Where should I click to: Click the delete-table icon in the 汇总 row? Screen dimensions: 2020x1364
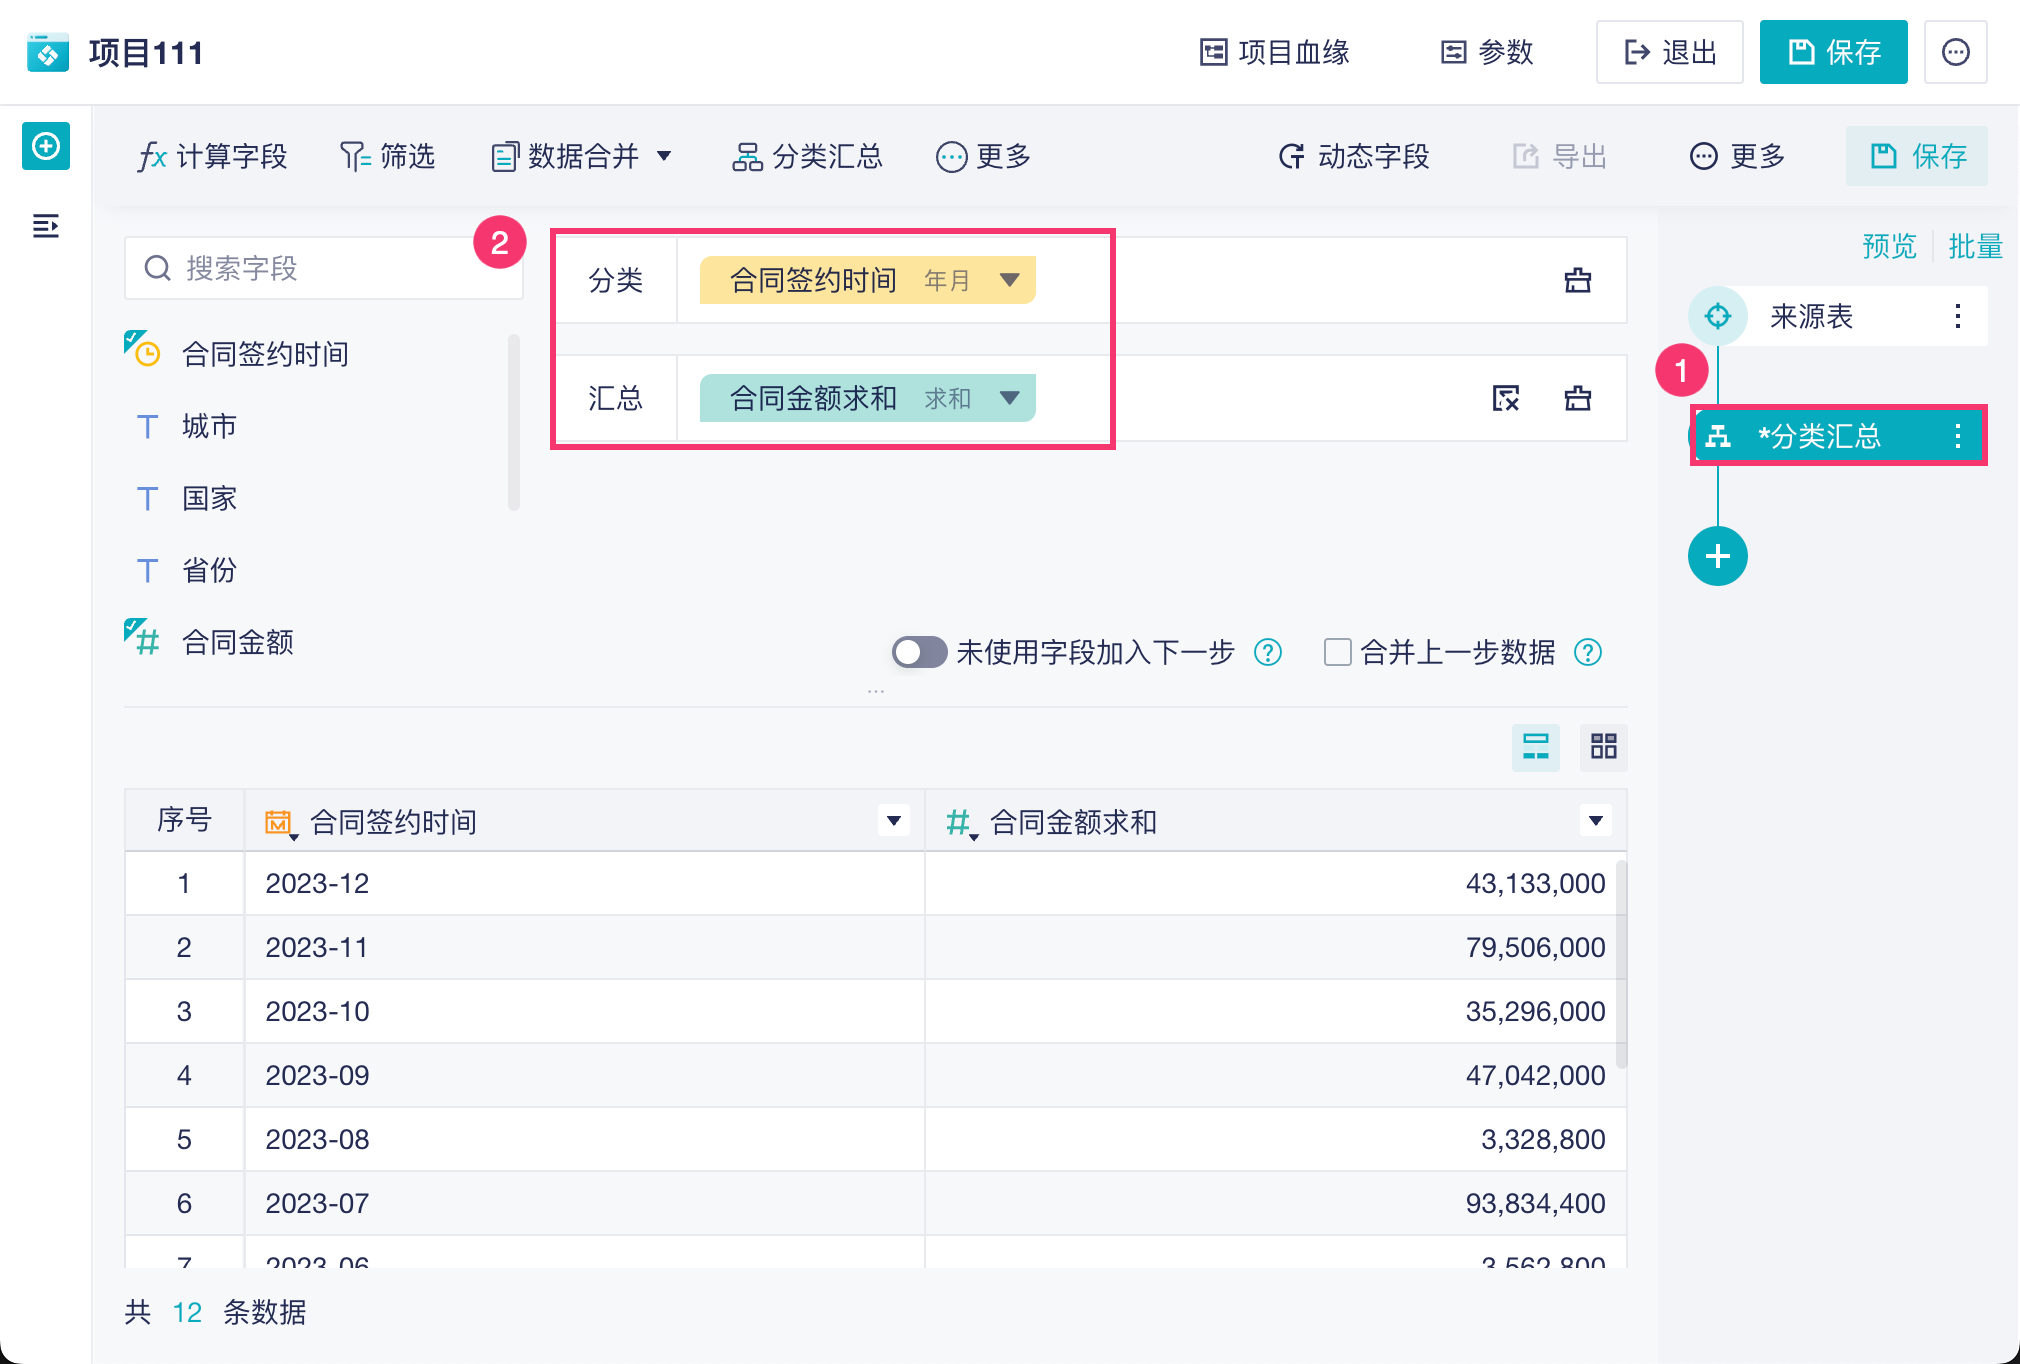tap(1505, 398)
